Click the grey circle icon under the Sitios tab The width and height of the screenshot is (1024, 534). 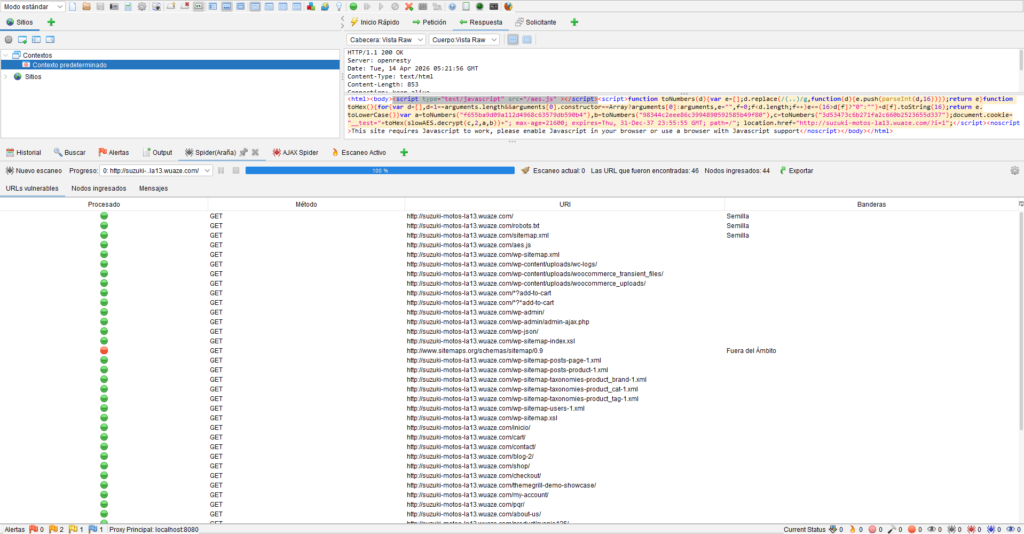click(8, 40)
